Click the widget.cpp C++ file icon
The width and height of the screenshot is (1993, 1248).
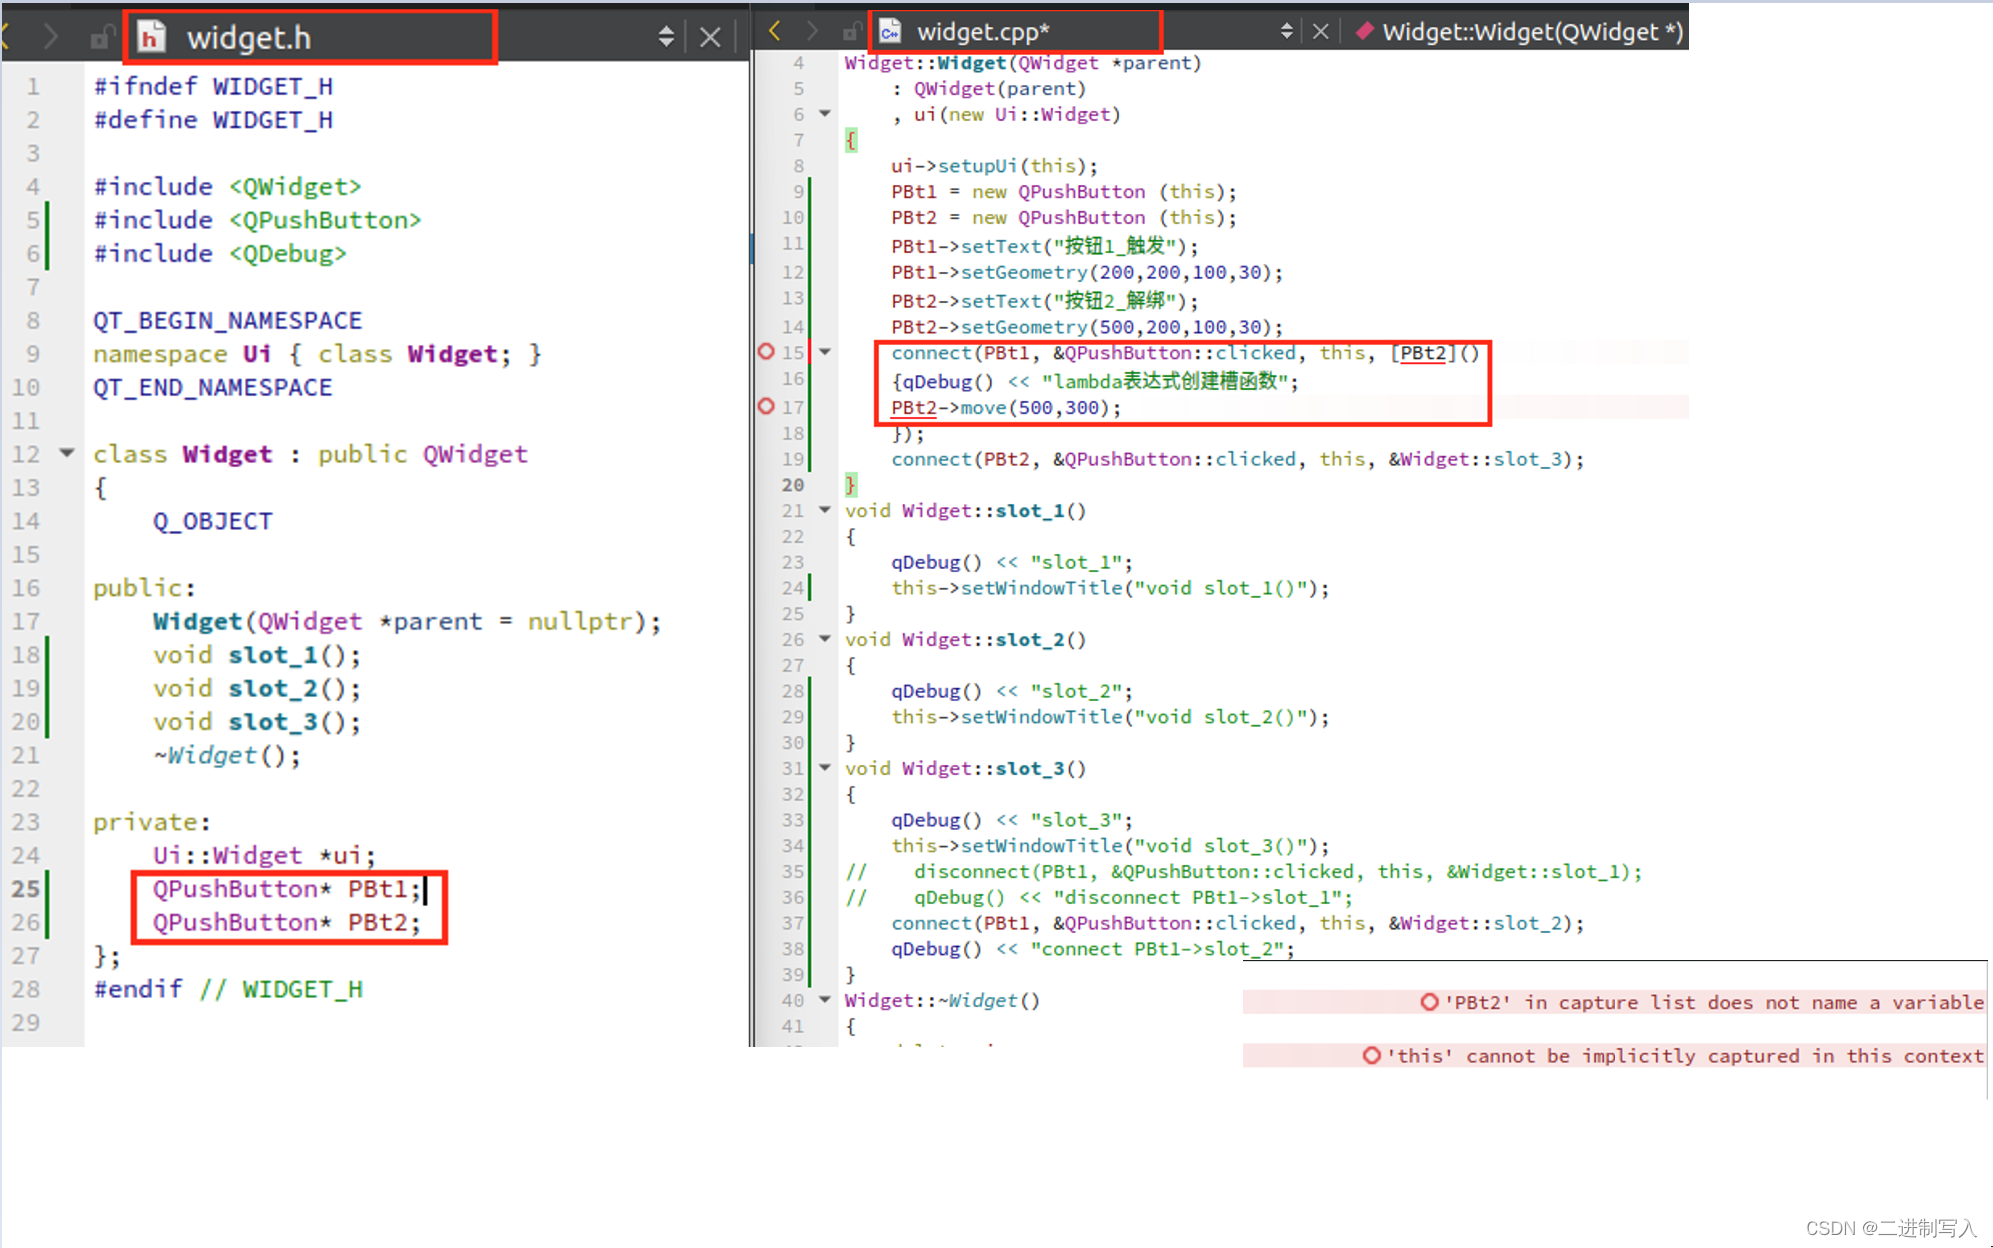click(x=890, y=31)
